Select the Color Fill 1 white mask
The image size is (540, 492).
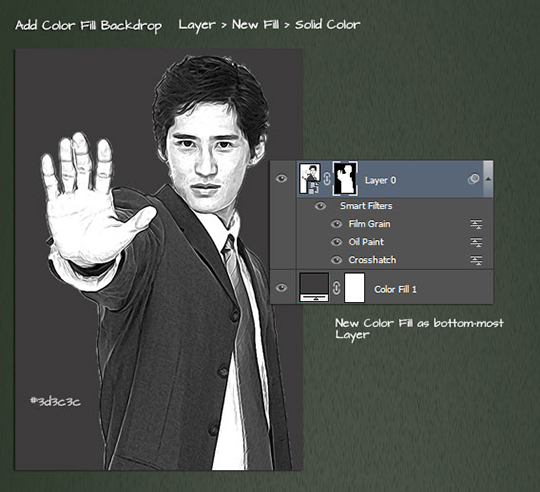(x=354, y=287)
